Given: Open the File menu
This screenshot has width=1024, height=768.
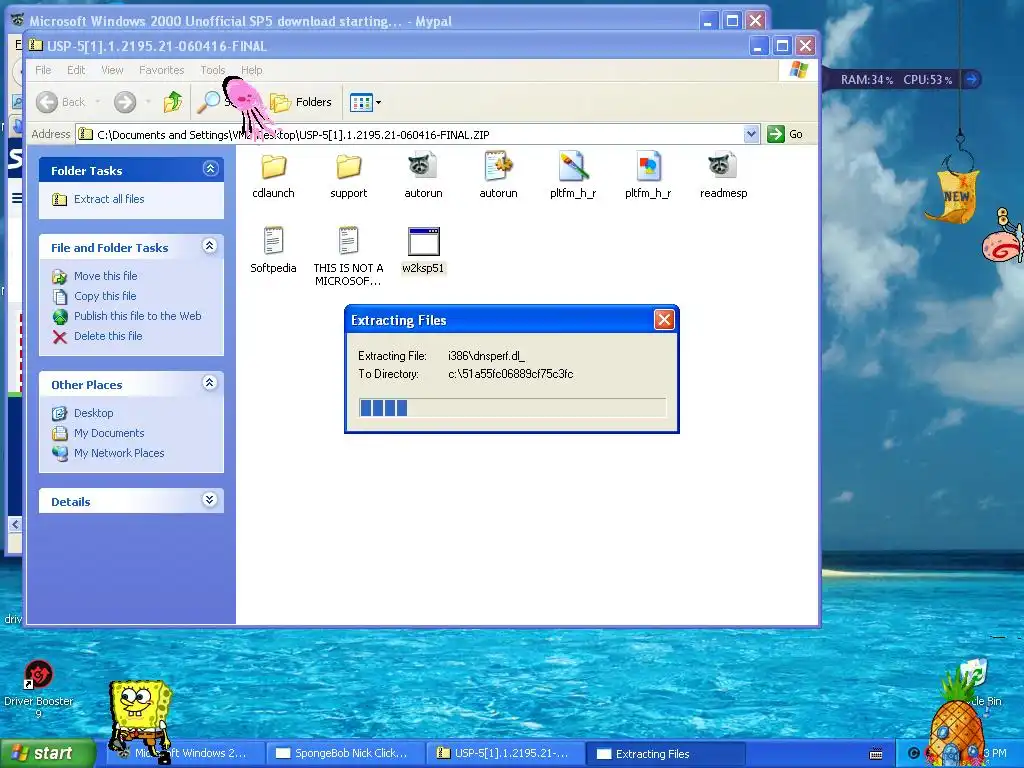Looking at the screenshot, I should coord(43,70).
